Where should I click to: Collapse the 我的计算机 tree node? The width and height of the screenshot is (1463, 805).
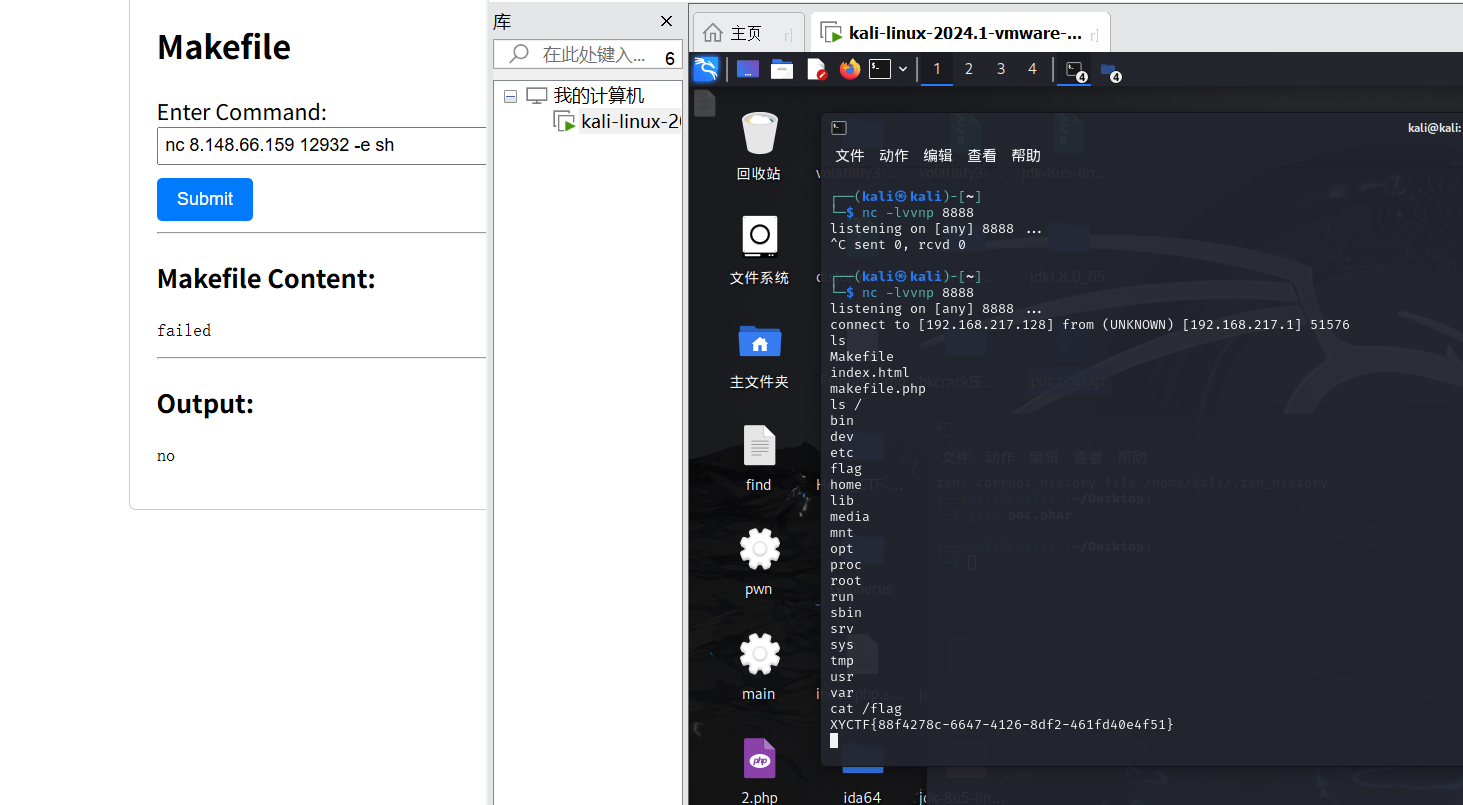510,96
